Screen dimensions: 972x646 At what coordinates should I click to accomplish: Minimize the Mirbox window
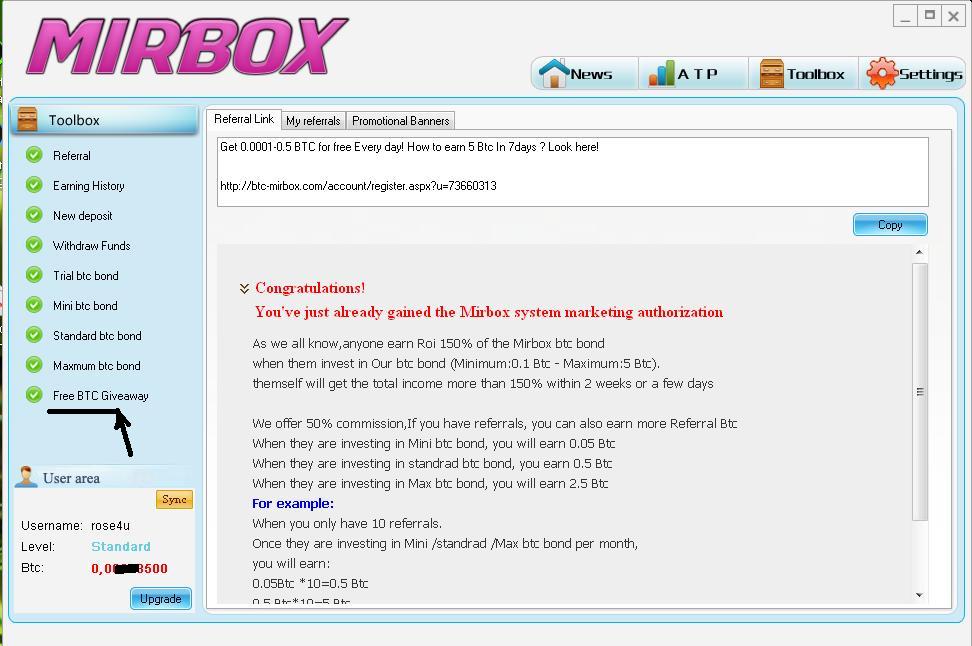click(905, 16)
